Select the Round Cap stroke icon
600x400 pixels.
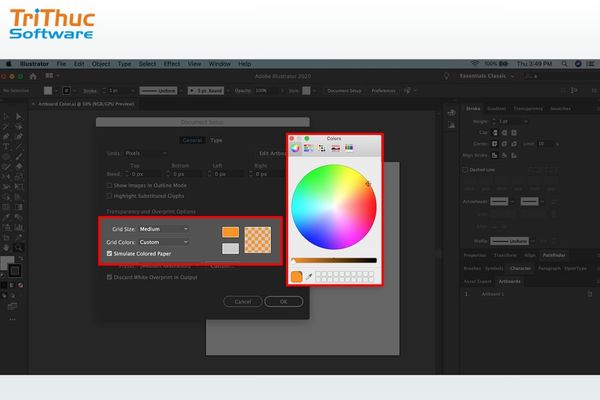click(x=504, y=133)
